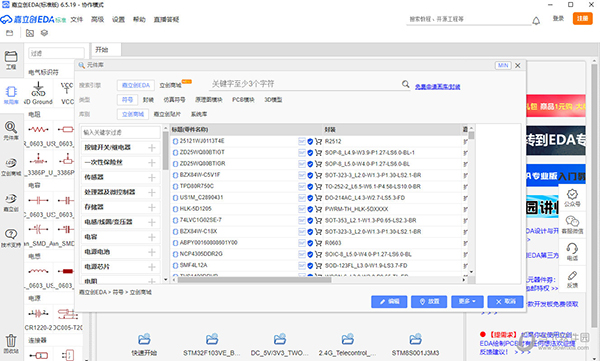Click preview image icon for HLK-5D1205 row
This screenshot has height=361, width=600.
[302, 209]
